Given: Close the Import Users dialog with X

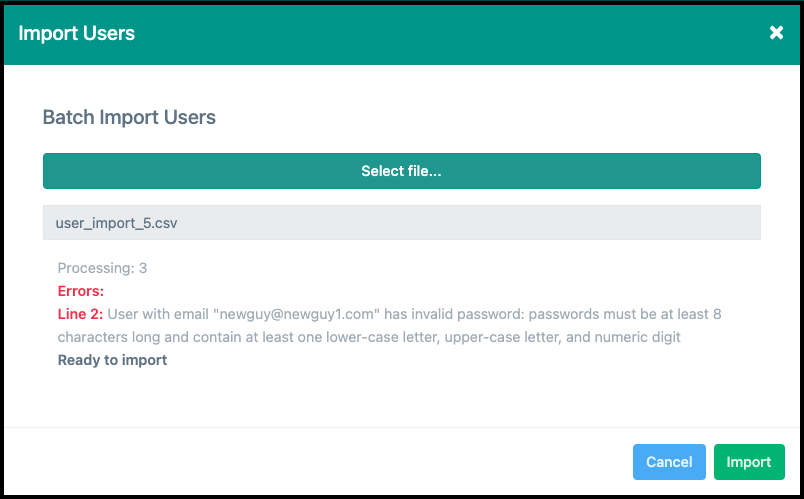Looking at the screenshot, I should [776, 33].
